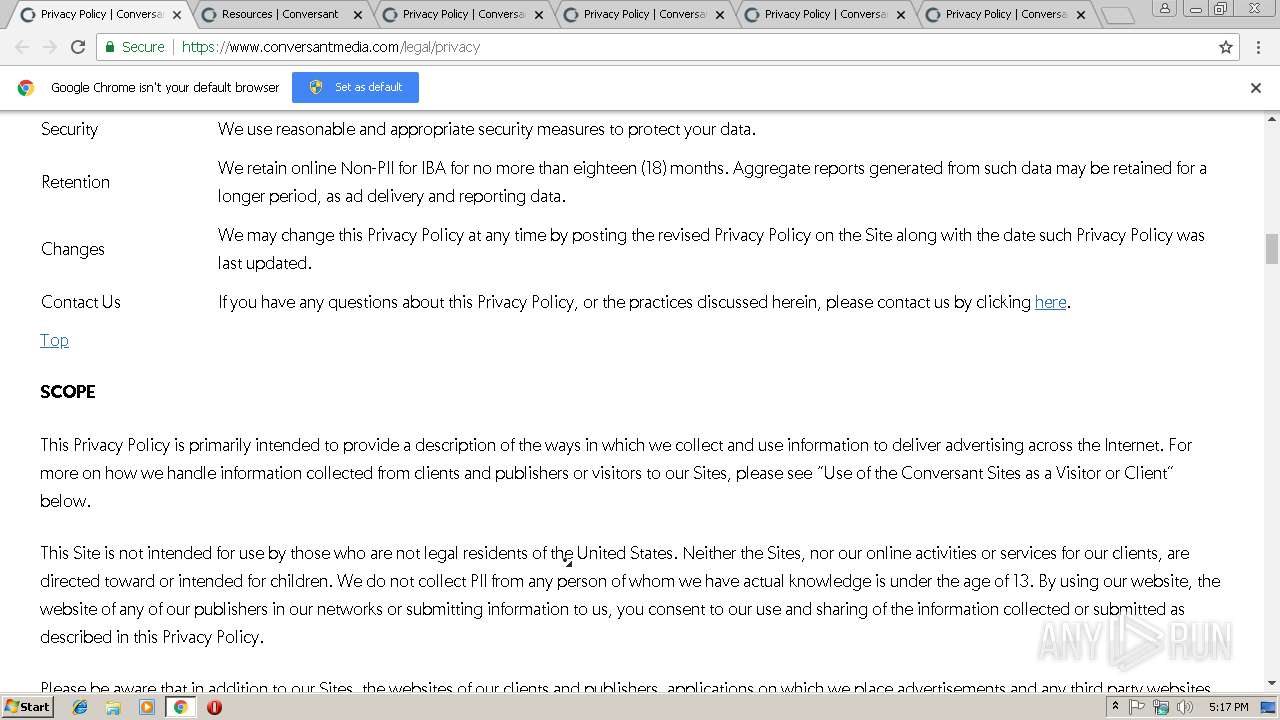Viewport: 1280px width, 720px height.
Task: Go back using the browser Back arrow
Action: pos(22,47)
